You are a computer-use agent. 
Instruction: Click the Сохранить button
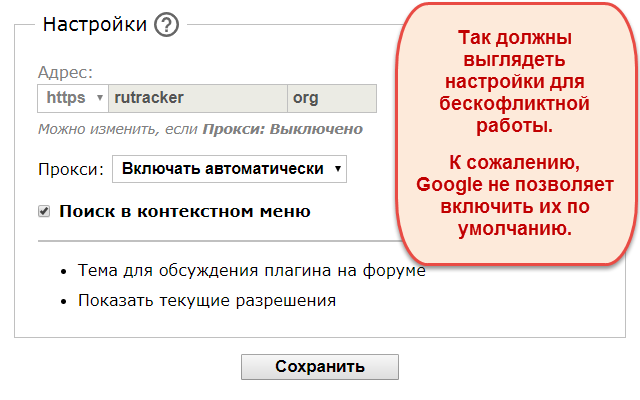click(320, 367)
